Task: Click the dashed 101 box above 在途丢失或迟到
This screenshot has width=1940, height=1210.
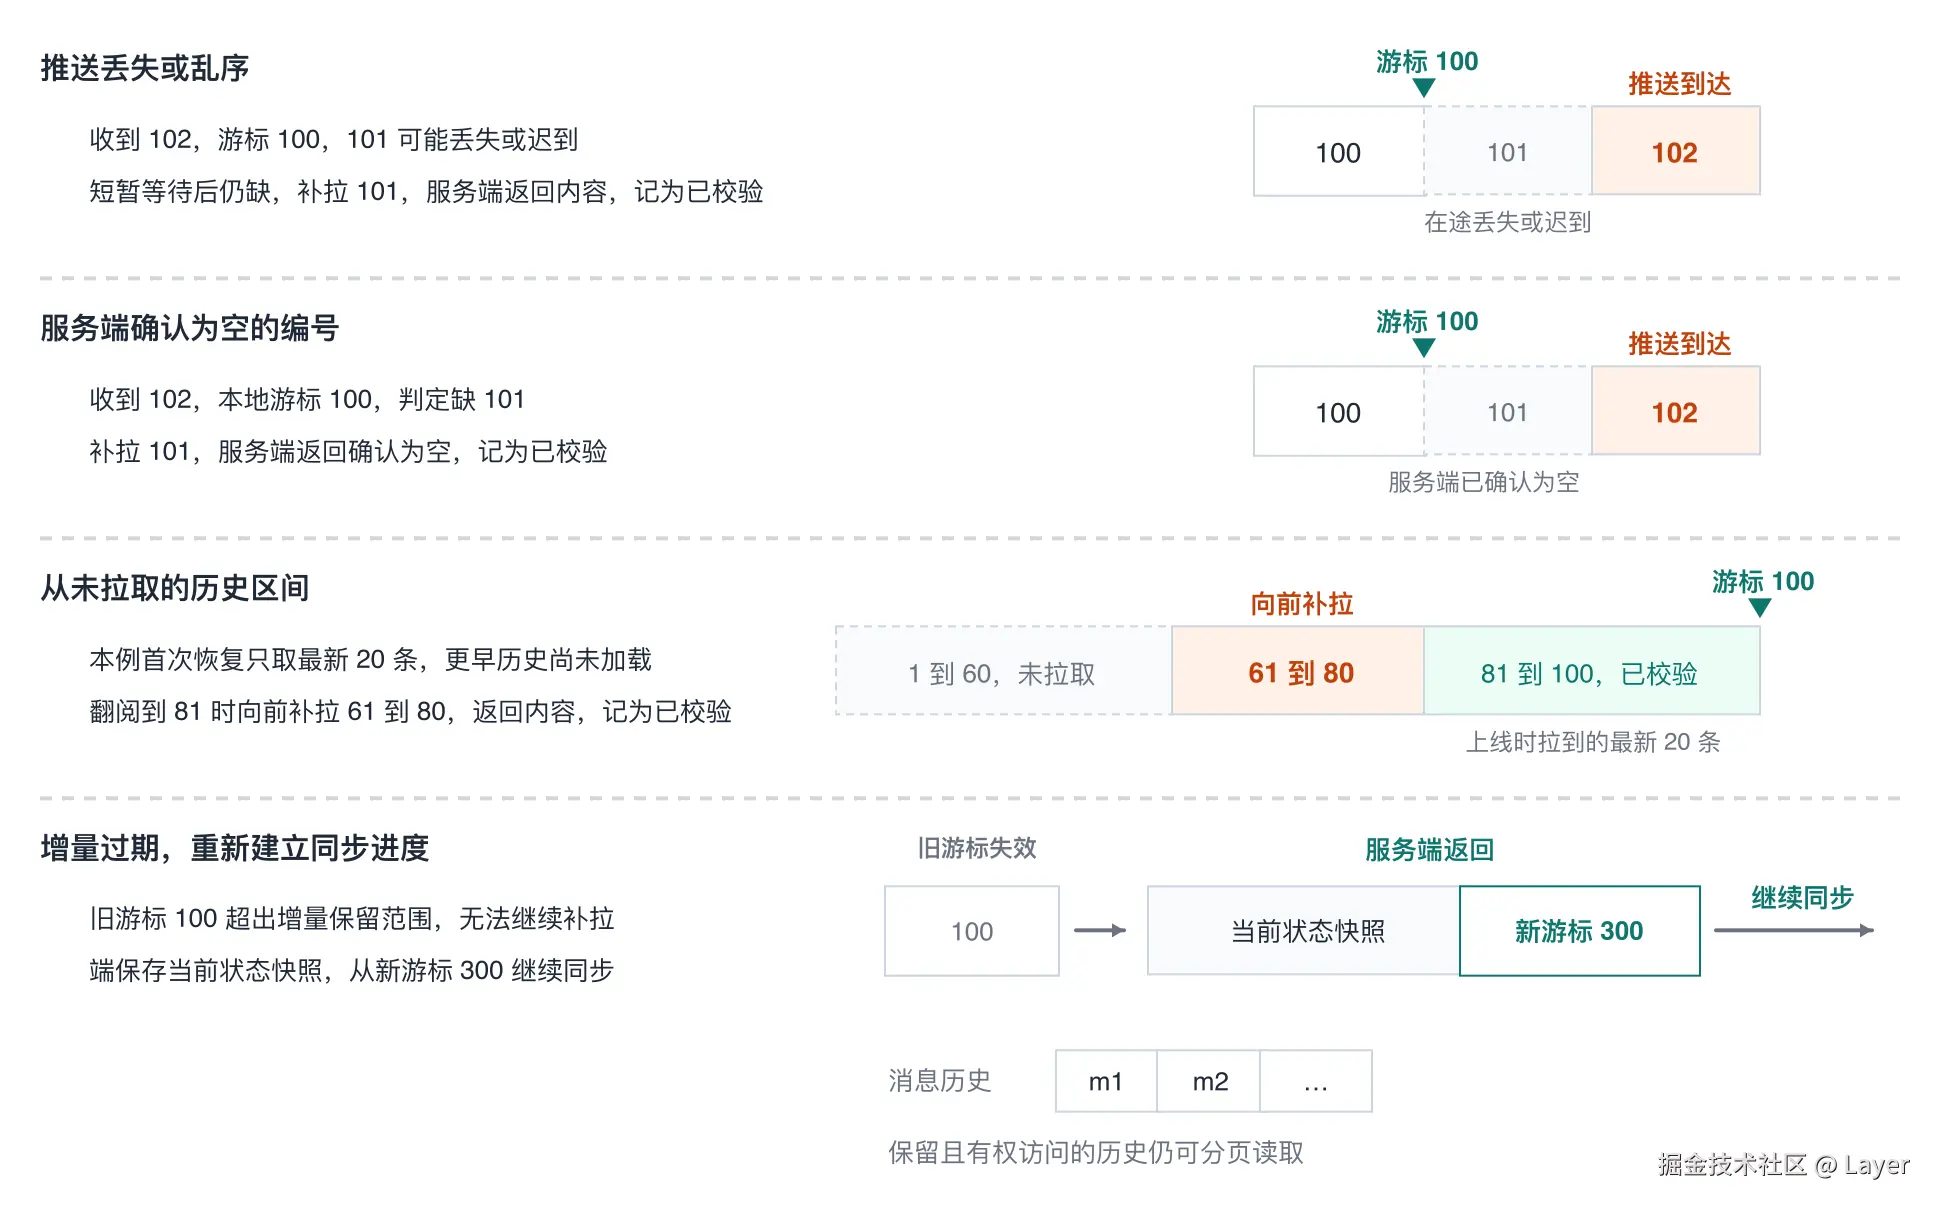Action: coord(1507,151)
